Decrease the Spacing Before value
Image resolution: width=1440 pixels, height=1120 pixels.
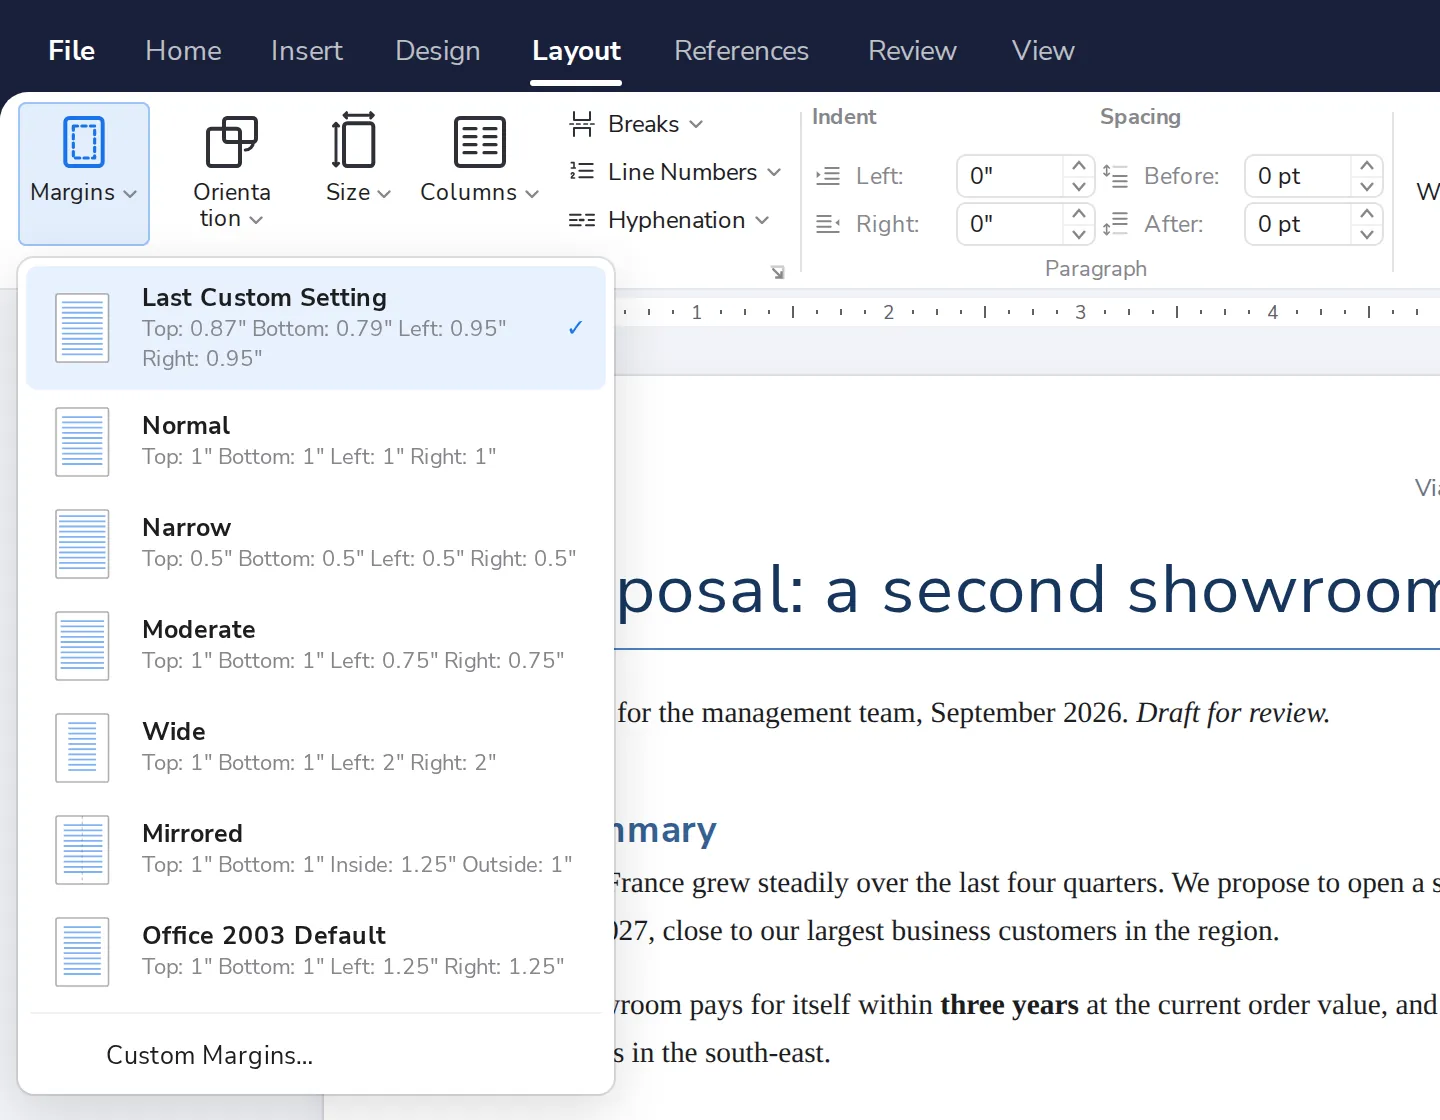click(x=1366, y=186)
